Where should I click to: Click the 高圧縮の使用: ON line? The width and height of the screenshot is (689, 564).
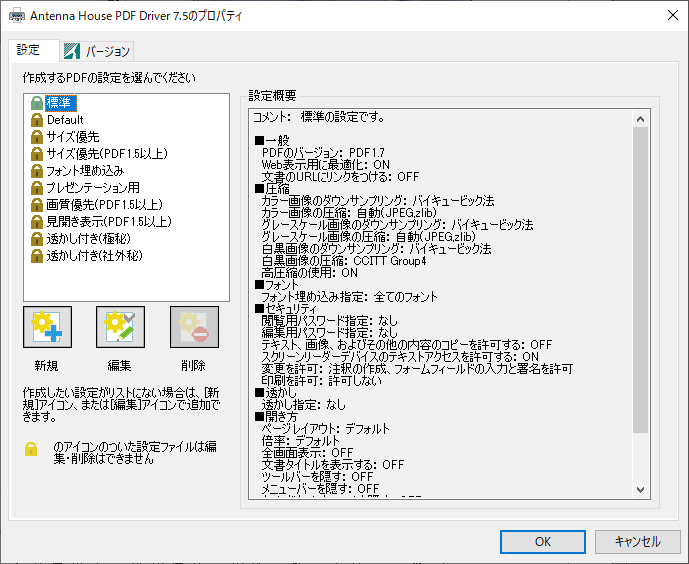pyautogui.click(x=309, y=273)
